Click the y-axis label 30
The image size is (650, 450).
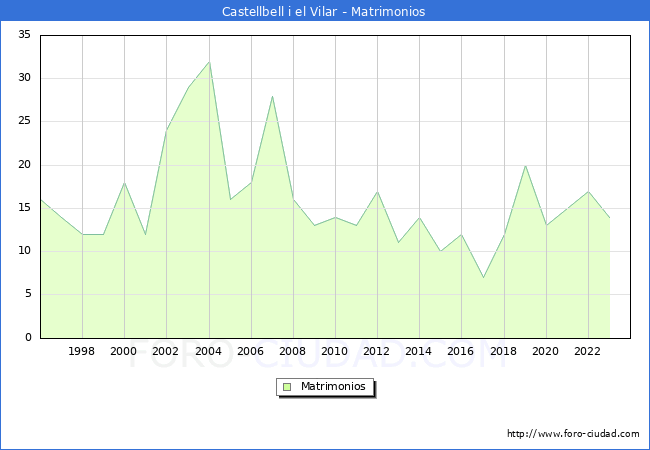pos(25,77)
